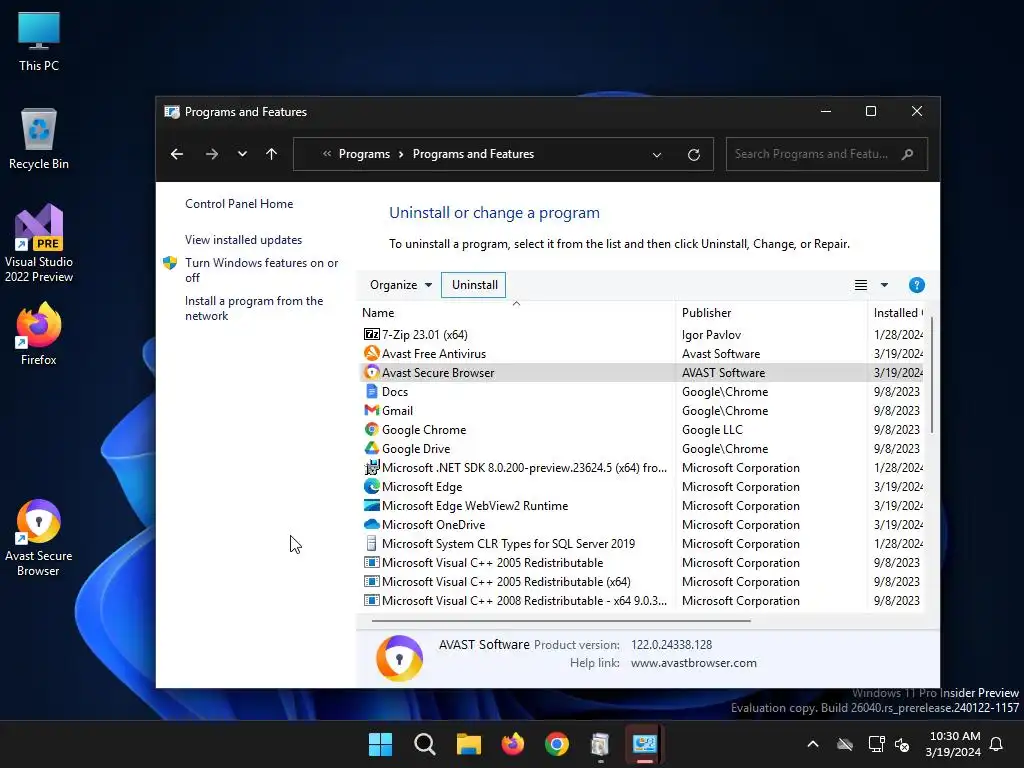Open the Windows Start button

click(380, 744)
